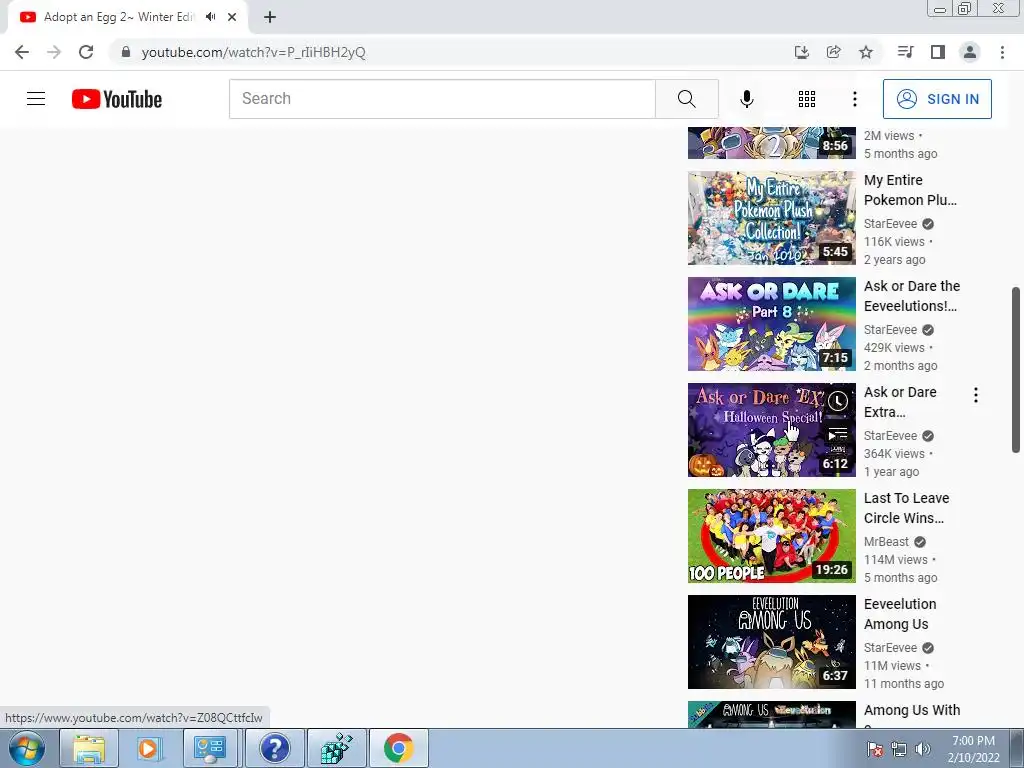Bookmark this page with the star icon

click(x=865, y=52)
